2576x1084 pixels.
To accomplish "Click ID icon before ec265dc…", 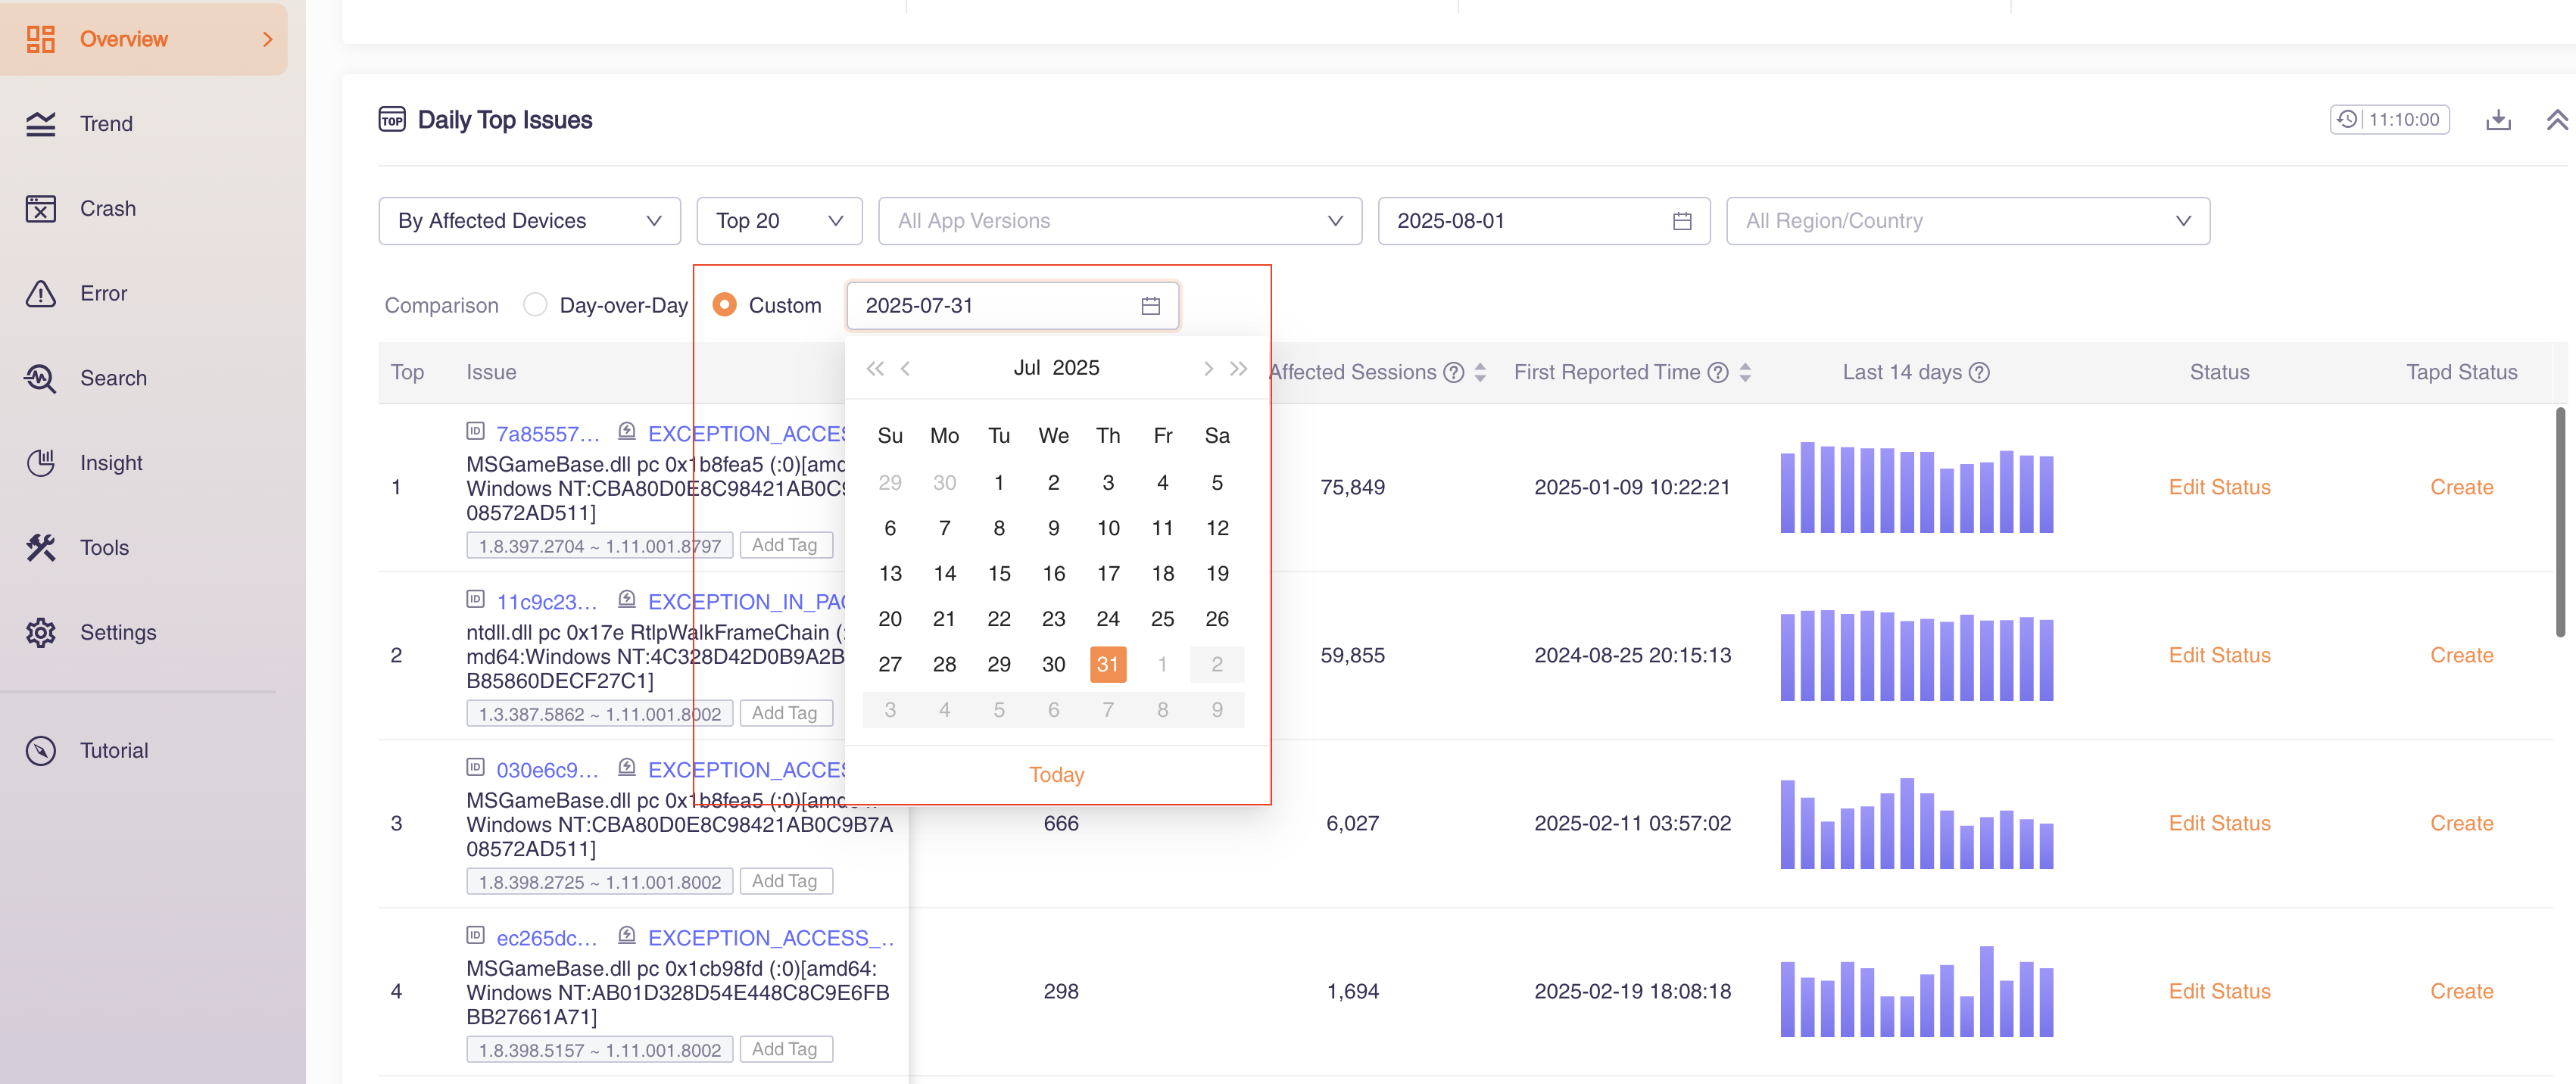I will tap(475, 935).
